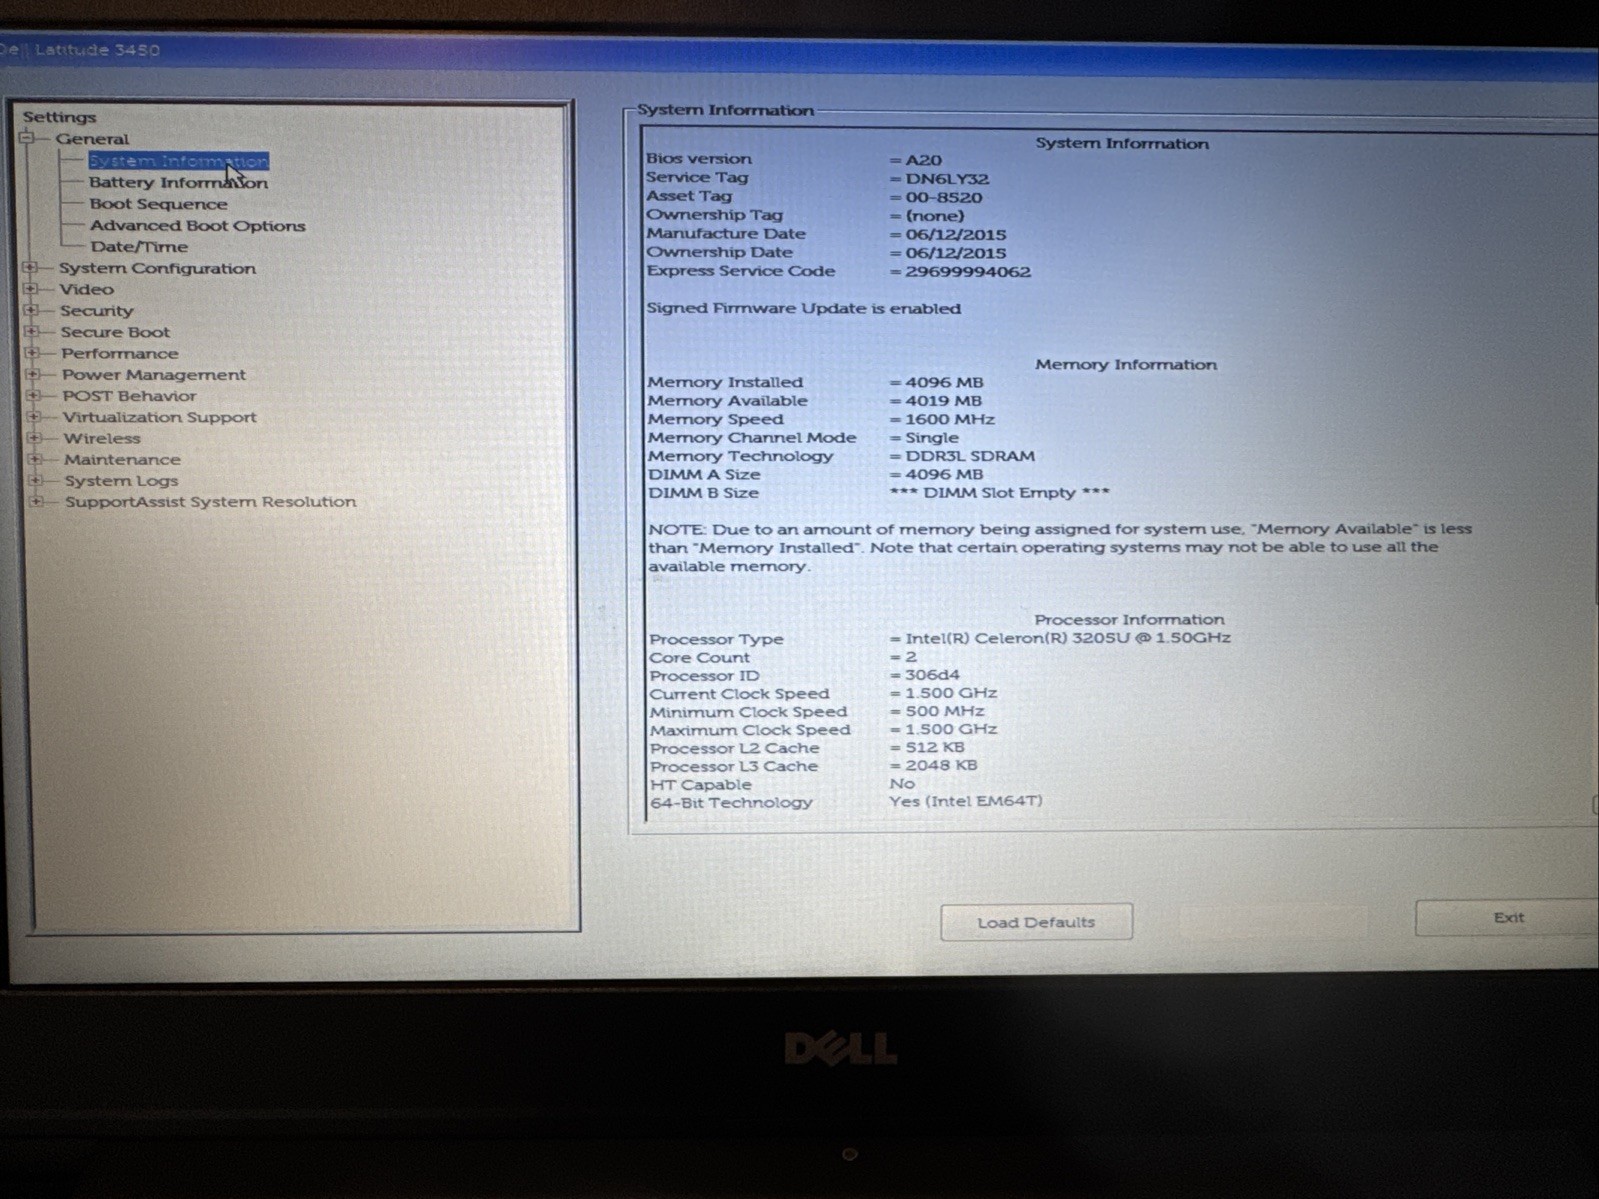Select the POST Behavior label
The width and height of the screenshot is (1599, 1199).
(x=129, y=395)
